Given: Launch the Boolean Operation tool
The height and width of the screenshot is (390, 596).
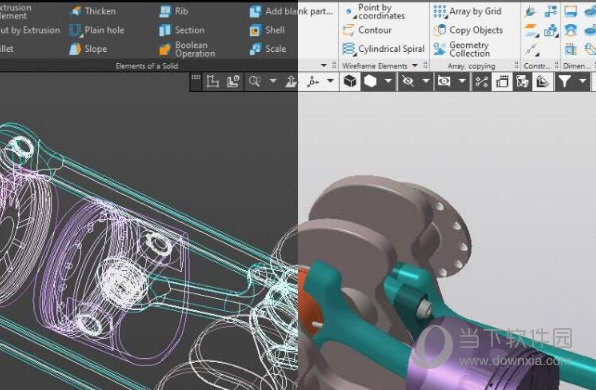Looking at the screenshot, I should [187, 49].
